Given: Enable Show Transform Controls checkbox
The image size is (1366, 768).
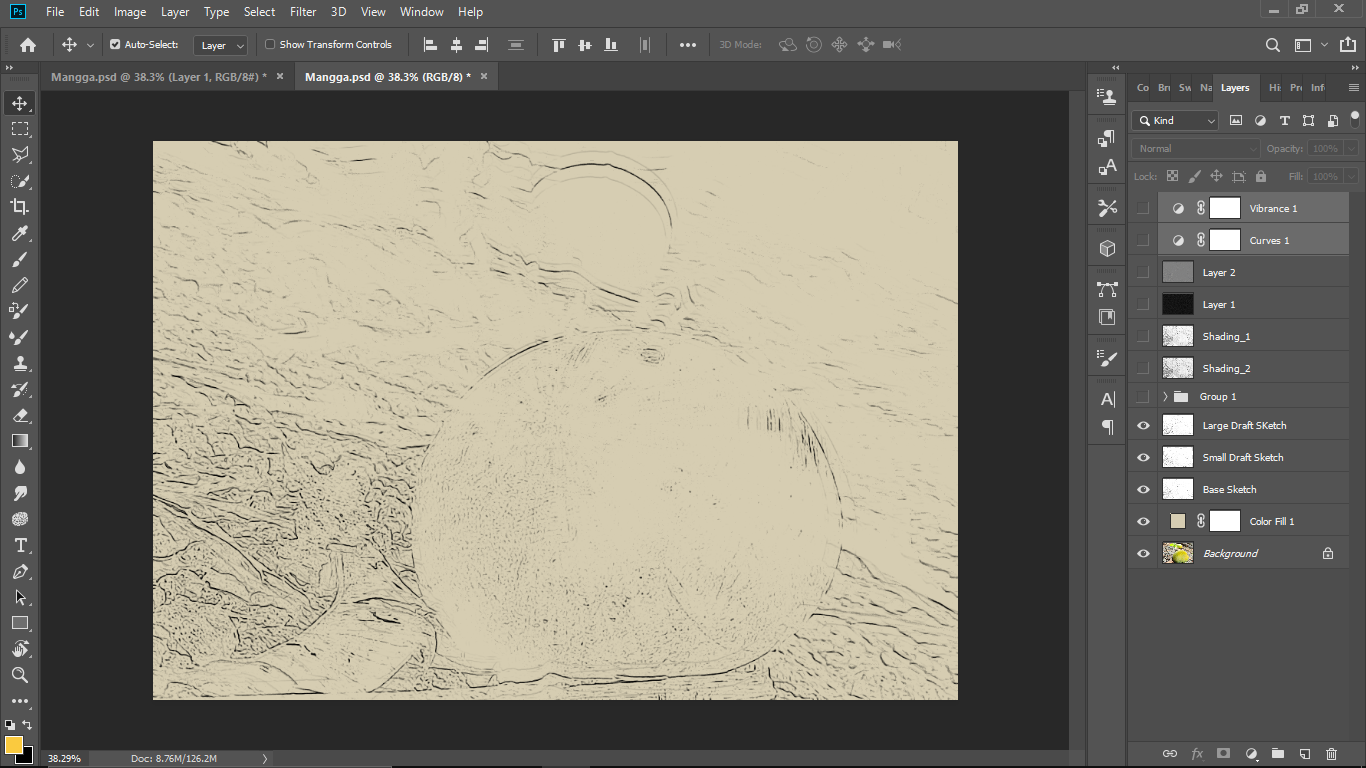Looking at the screenshot, I should [x=270, y=45].
